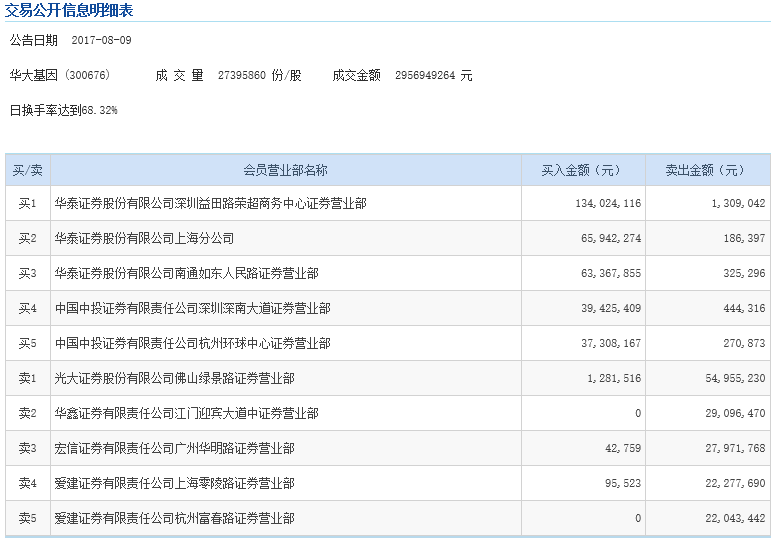Click sell amount 325,296
Screen dimensions: 775x542
tap(744, 273)
